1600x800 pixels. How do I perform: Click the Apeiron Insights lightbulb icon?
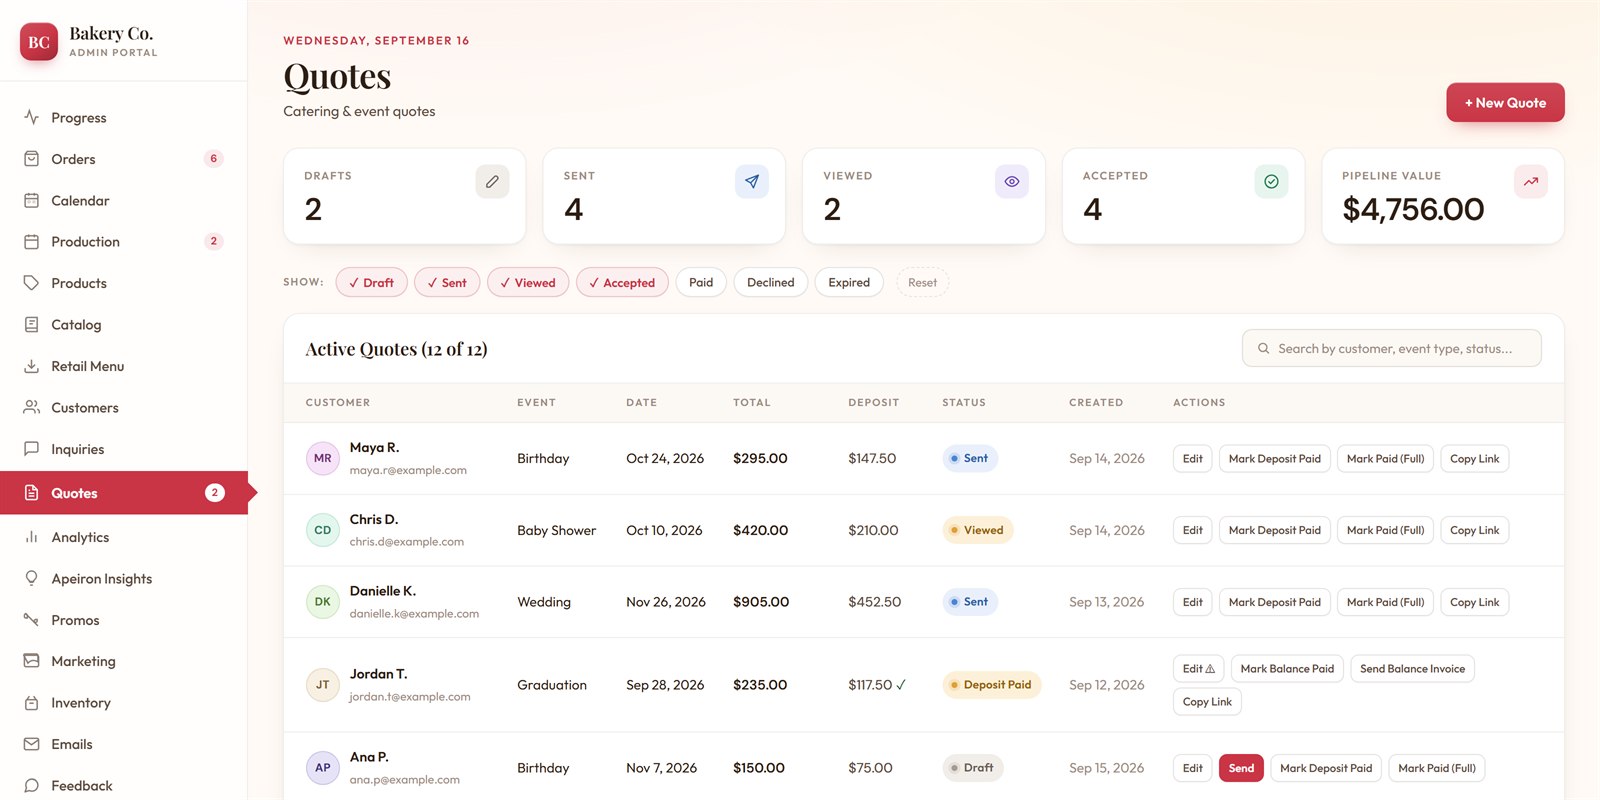(31, 578)
